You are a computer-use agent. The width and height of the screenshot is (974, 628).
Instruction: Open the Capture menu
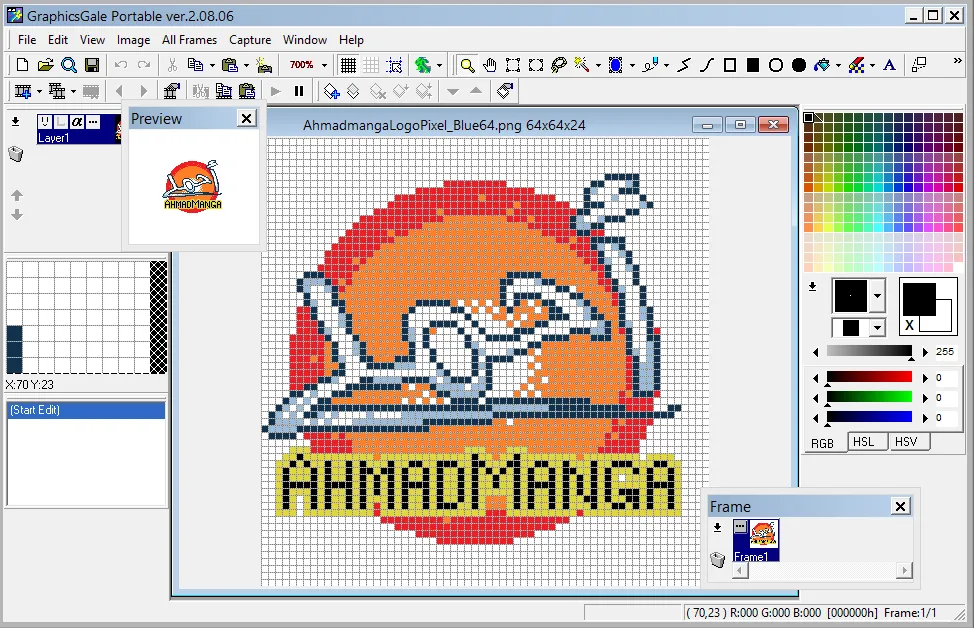coord(250,40)
